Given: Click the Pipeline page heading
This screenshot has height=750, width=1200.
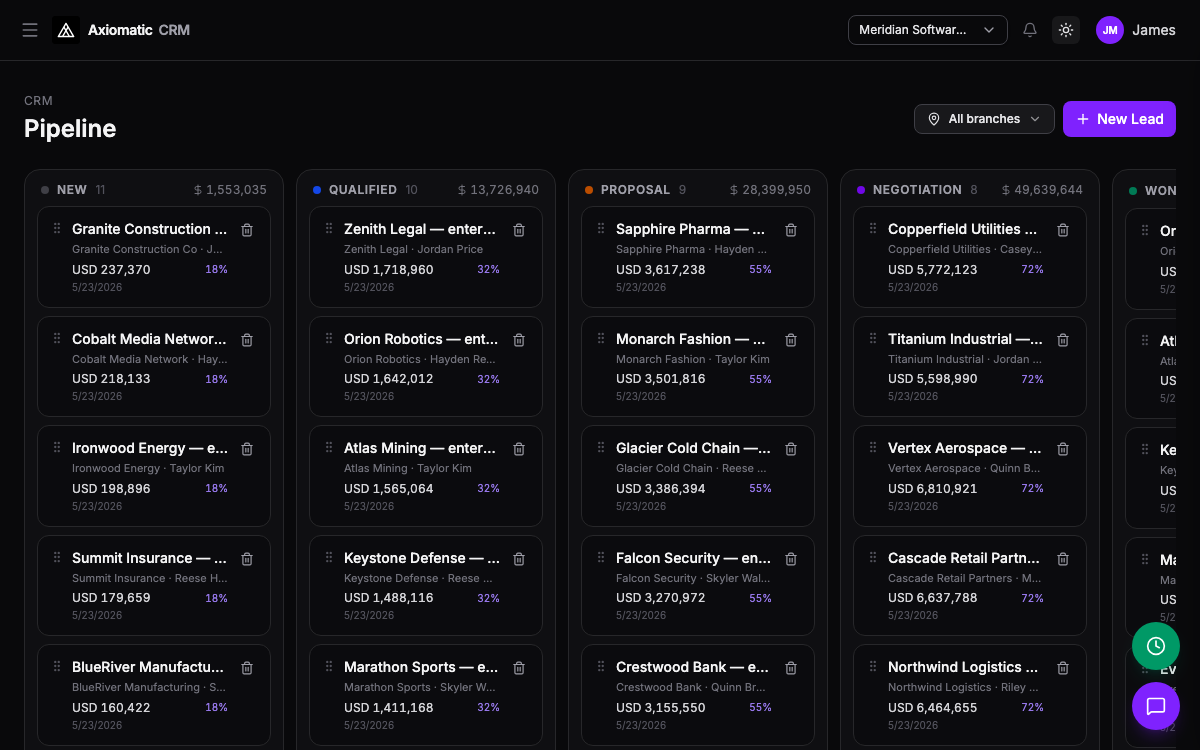Looking at the screenshot, I should pyautogui.click(x=70, y=128).
